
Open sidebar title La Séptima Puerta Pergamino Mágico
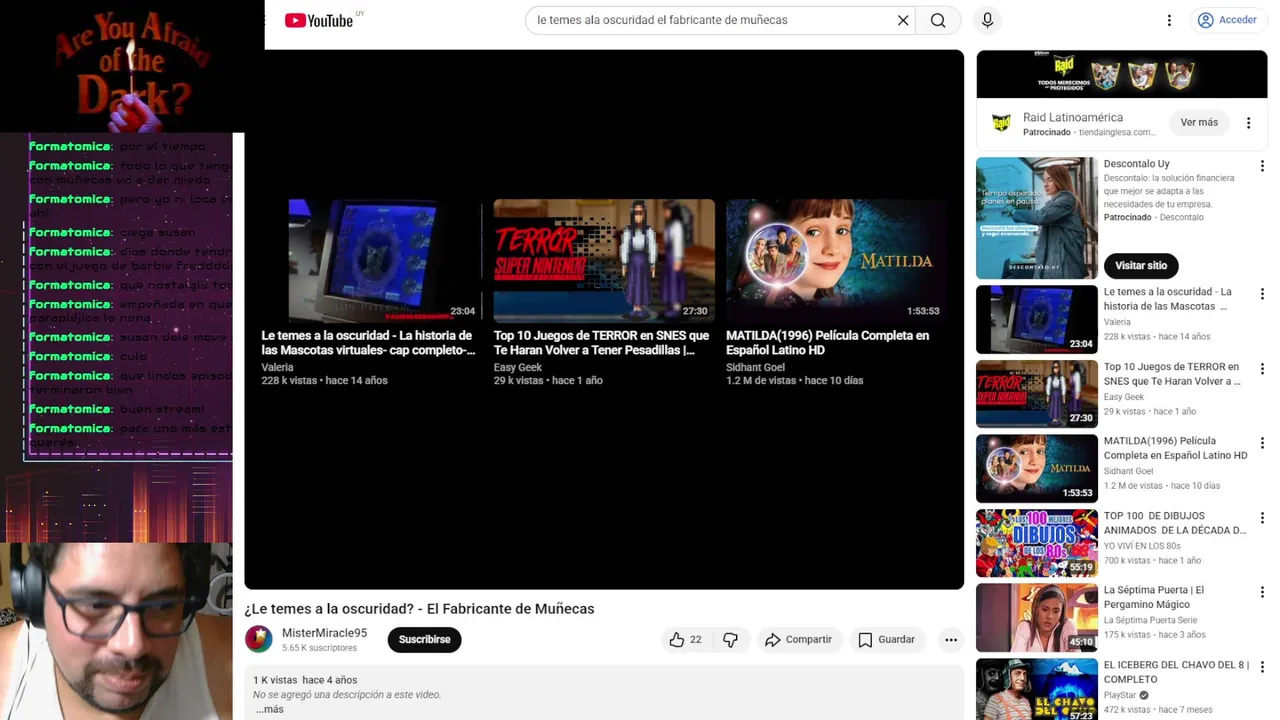(1154, 597)
